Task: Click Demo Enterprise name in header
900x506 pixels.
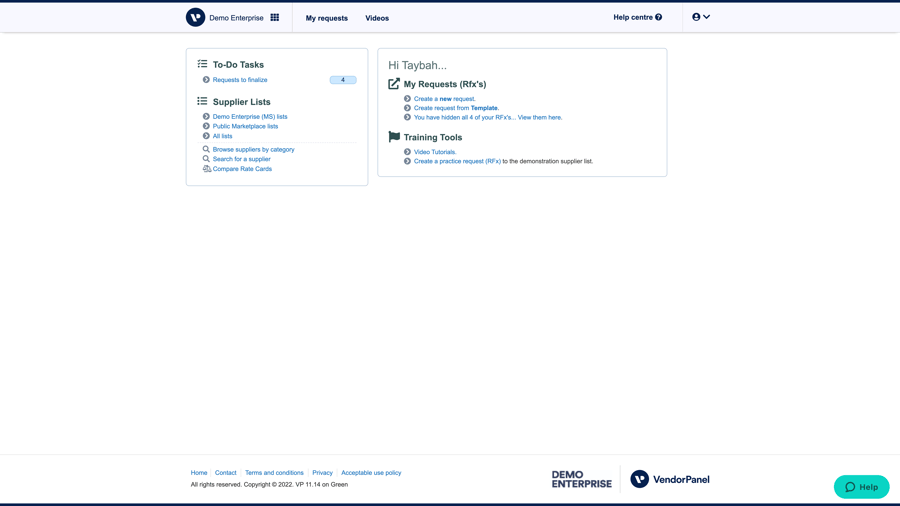Action: [236, 18]
